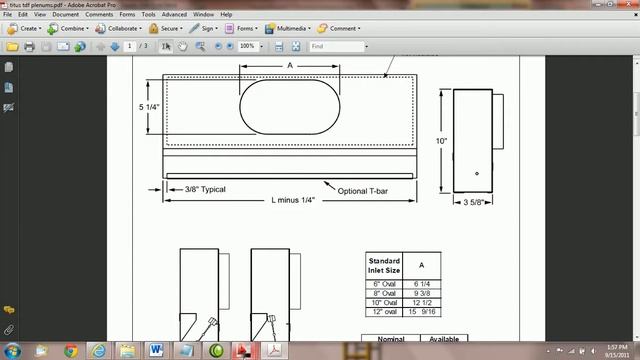Open Internet Explorer from taskbar
The width and height of the screenshot is (640, 360).
click(98, 351)
